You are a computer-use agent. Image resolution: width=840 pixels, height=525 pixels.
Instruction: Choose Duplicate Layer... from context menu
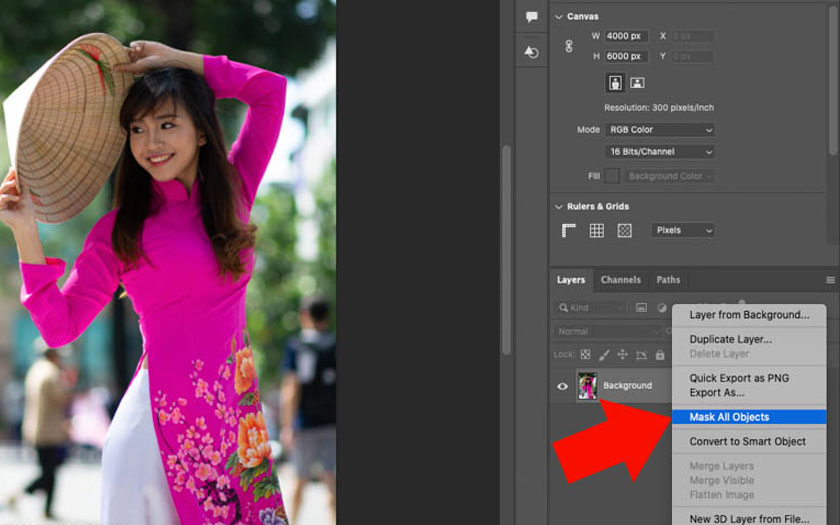pyautogui.click(x=749, y=339)
